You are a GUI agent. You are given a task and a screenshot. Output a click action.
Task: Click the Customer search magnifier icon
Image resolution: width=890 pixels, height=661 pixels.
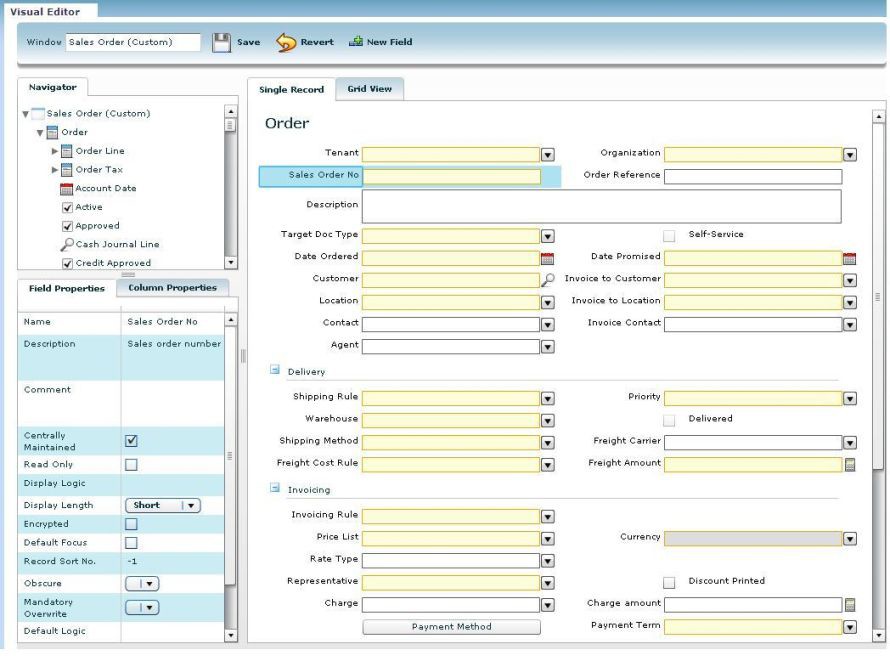point(547,280)
